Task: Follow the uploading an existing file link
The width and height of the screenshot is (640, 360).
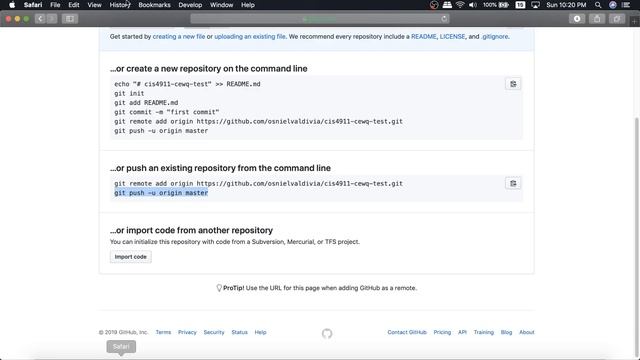Action: [250, 36]
